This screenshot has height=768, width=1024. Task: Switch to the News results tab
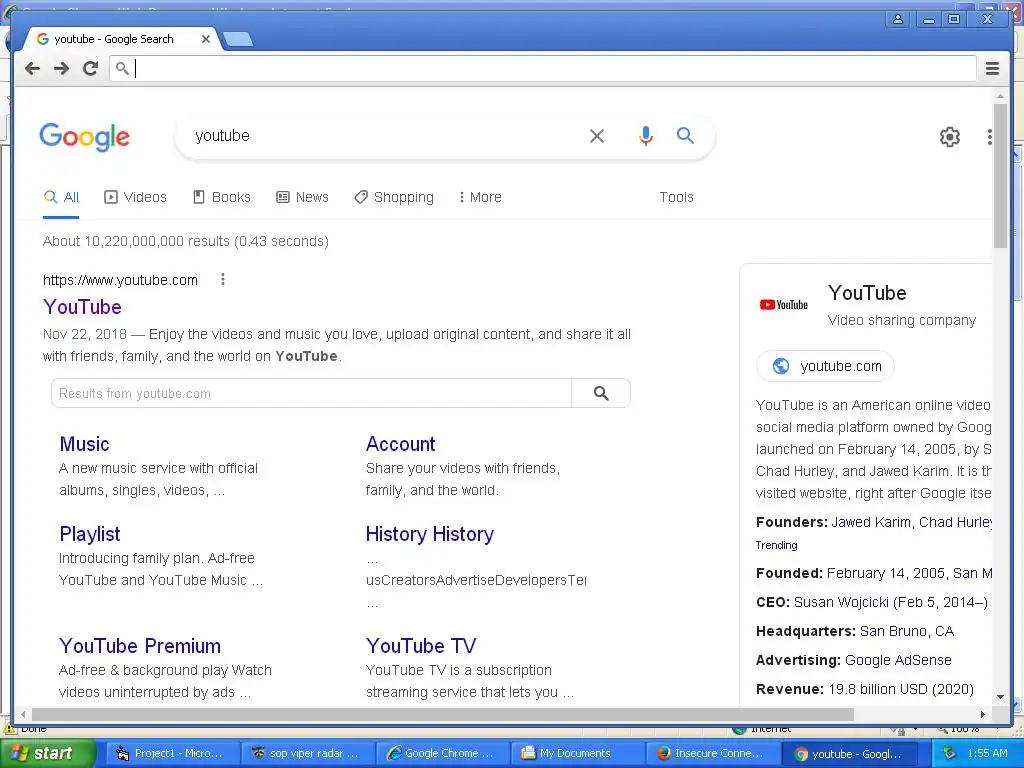click(302, 197)
